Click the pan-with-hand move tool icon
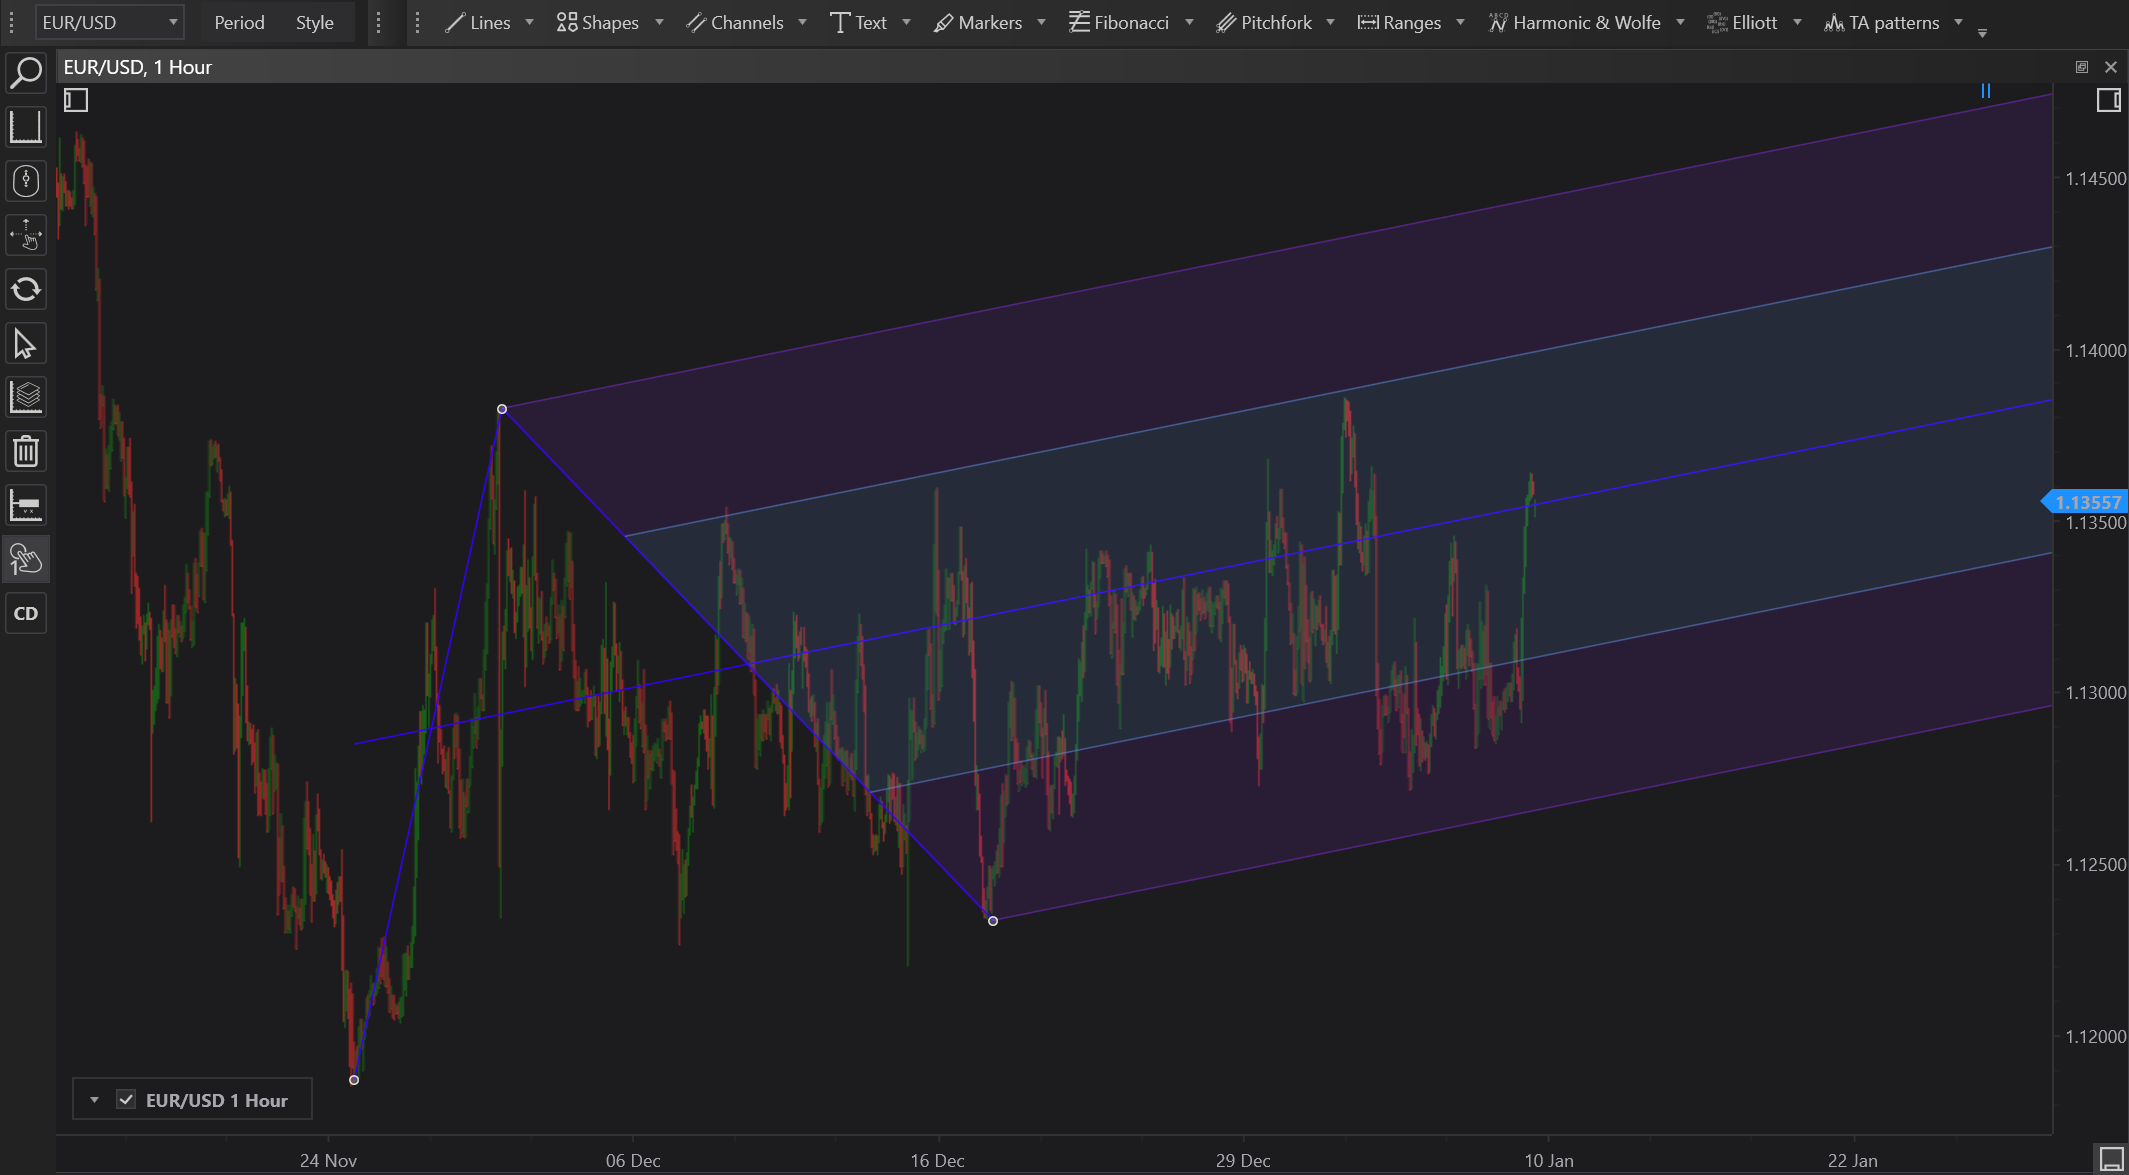Image resolution: width=2129 pixels, height=1175 pixels. [26, 236]
